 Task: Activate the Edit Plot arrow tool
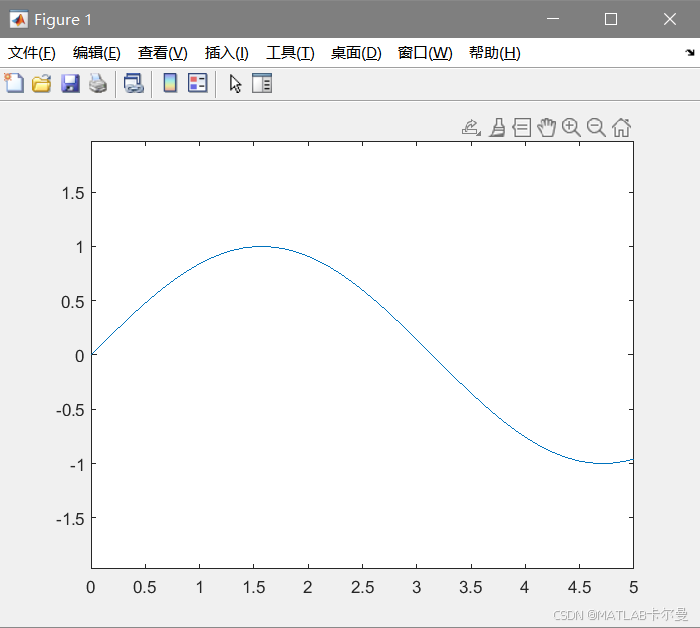pyautogui.click(x=235, y=83)
